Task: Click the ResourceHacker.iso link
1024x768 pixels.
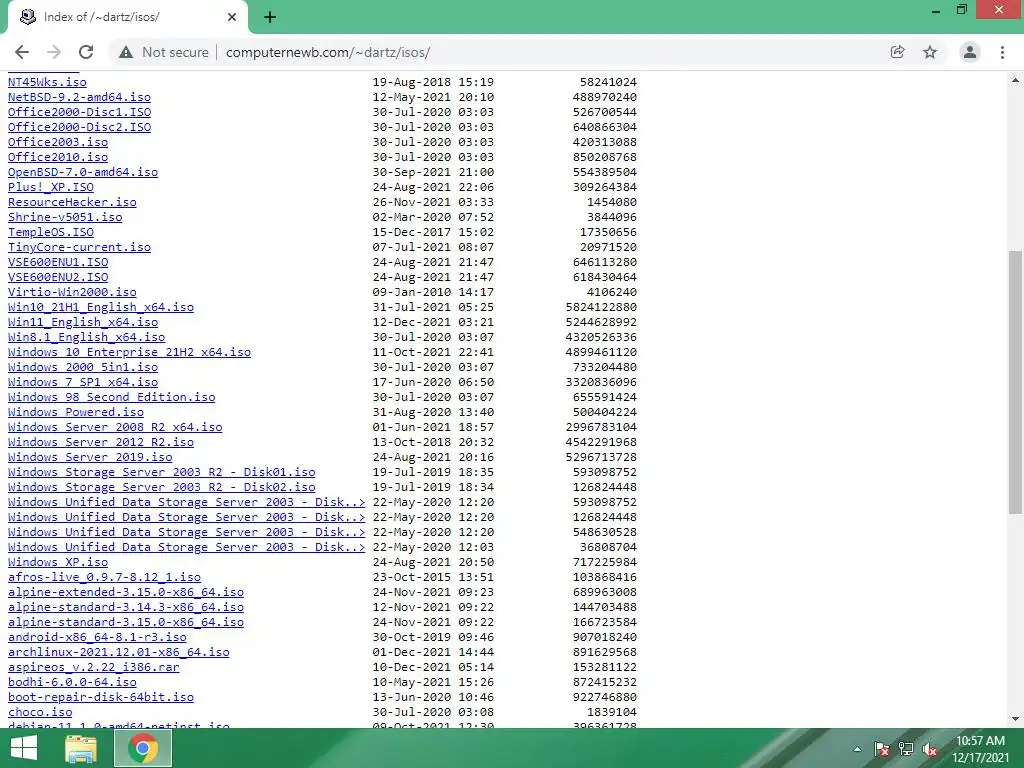Action: 72,202
